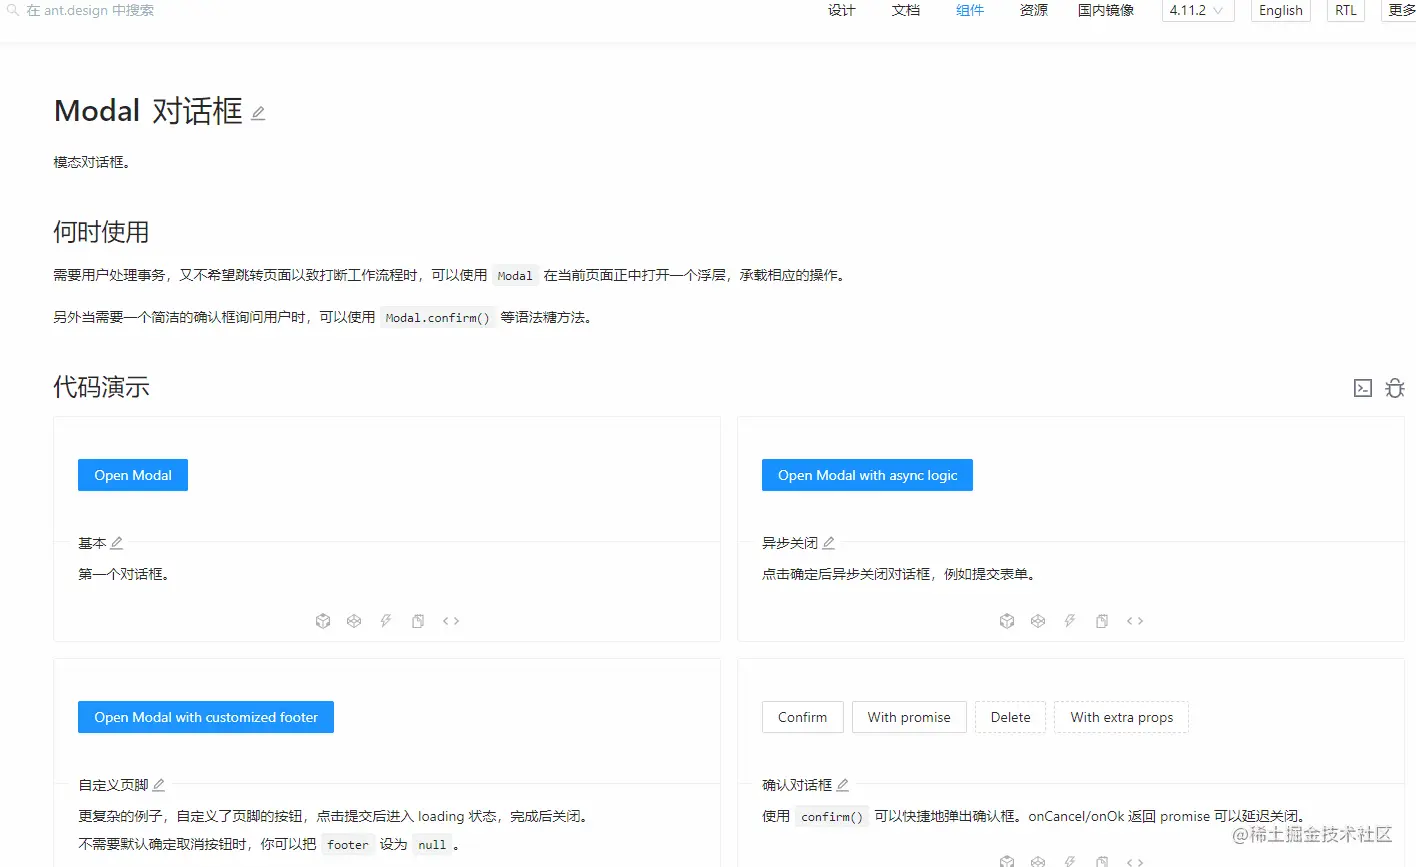This screenshot has width=1416, height=867.
Task: Open the 国内镜像 nav item
Action: (1106, 10)
